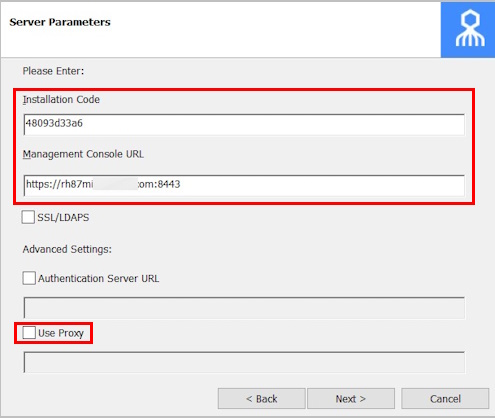Enable the SSL/LDAPS checkbox
This screenshot has width=495, height=418.
28,217
